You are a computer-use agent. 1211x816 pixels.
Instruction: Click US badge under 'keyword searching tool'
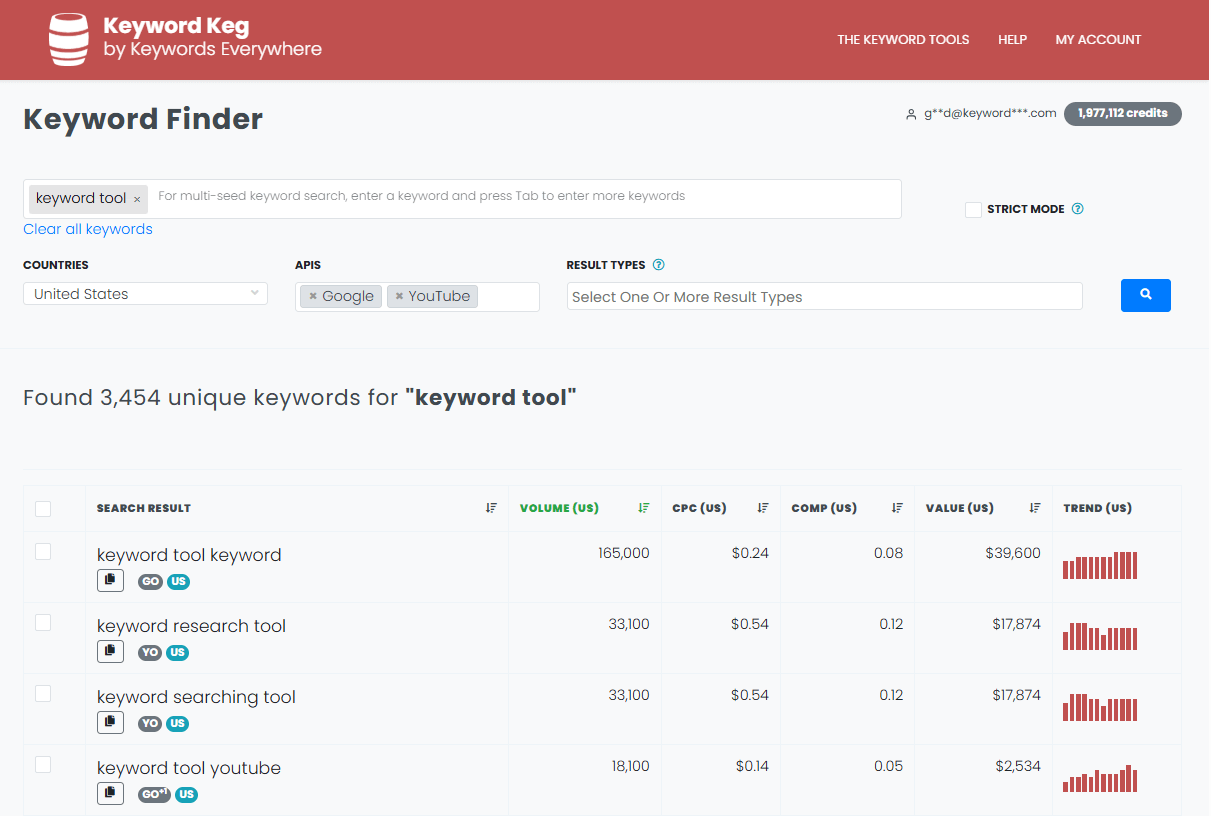178,723
